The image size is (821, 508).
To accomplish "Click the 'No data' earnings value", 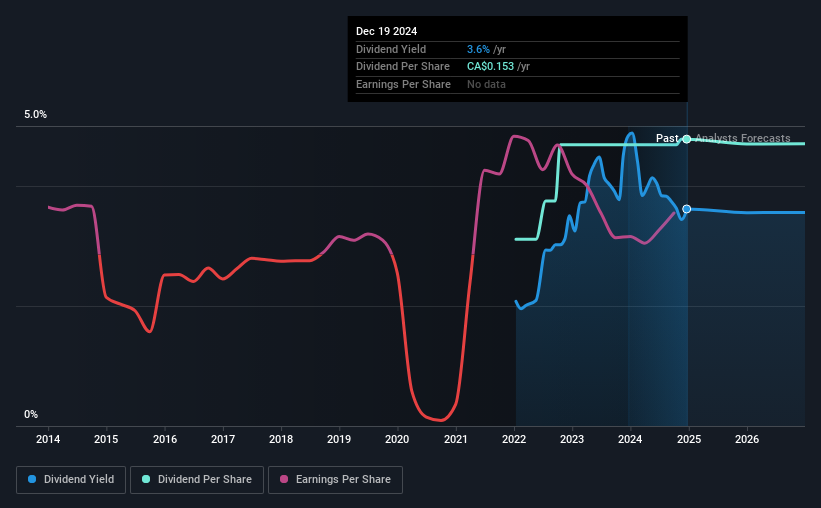I will 486,84.
